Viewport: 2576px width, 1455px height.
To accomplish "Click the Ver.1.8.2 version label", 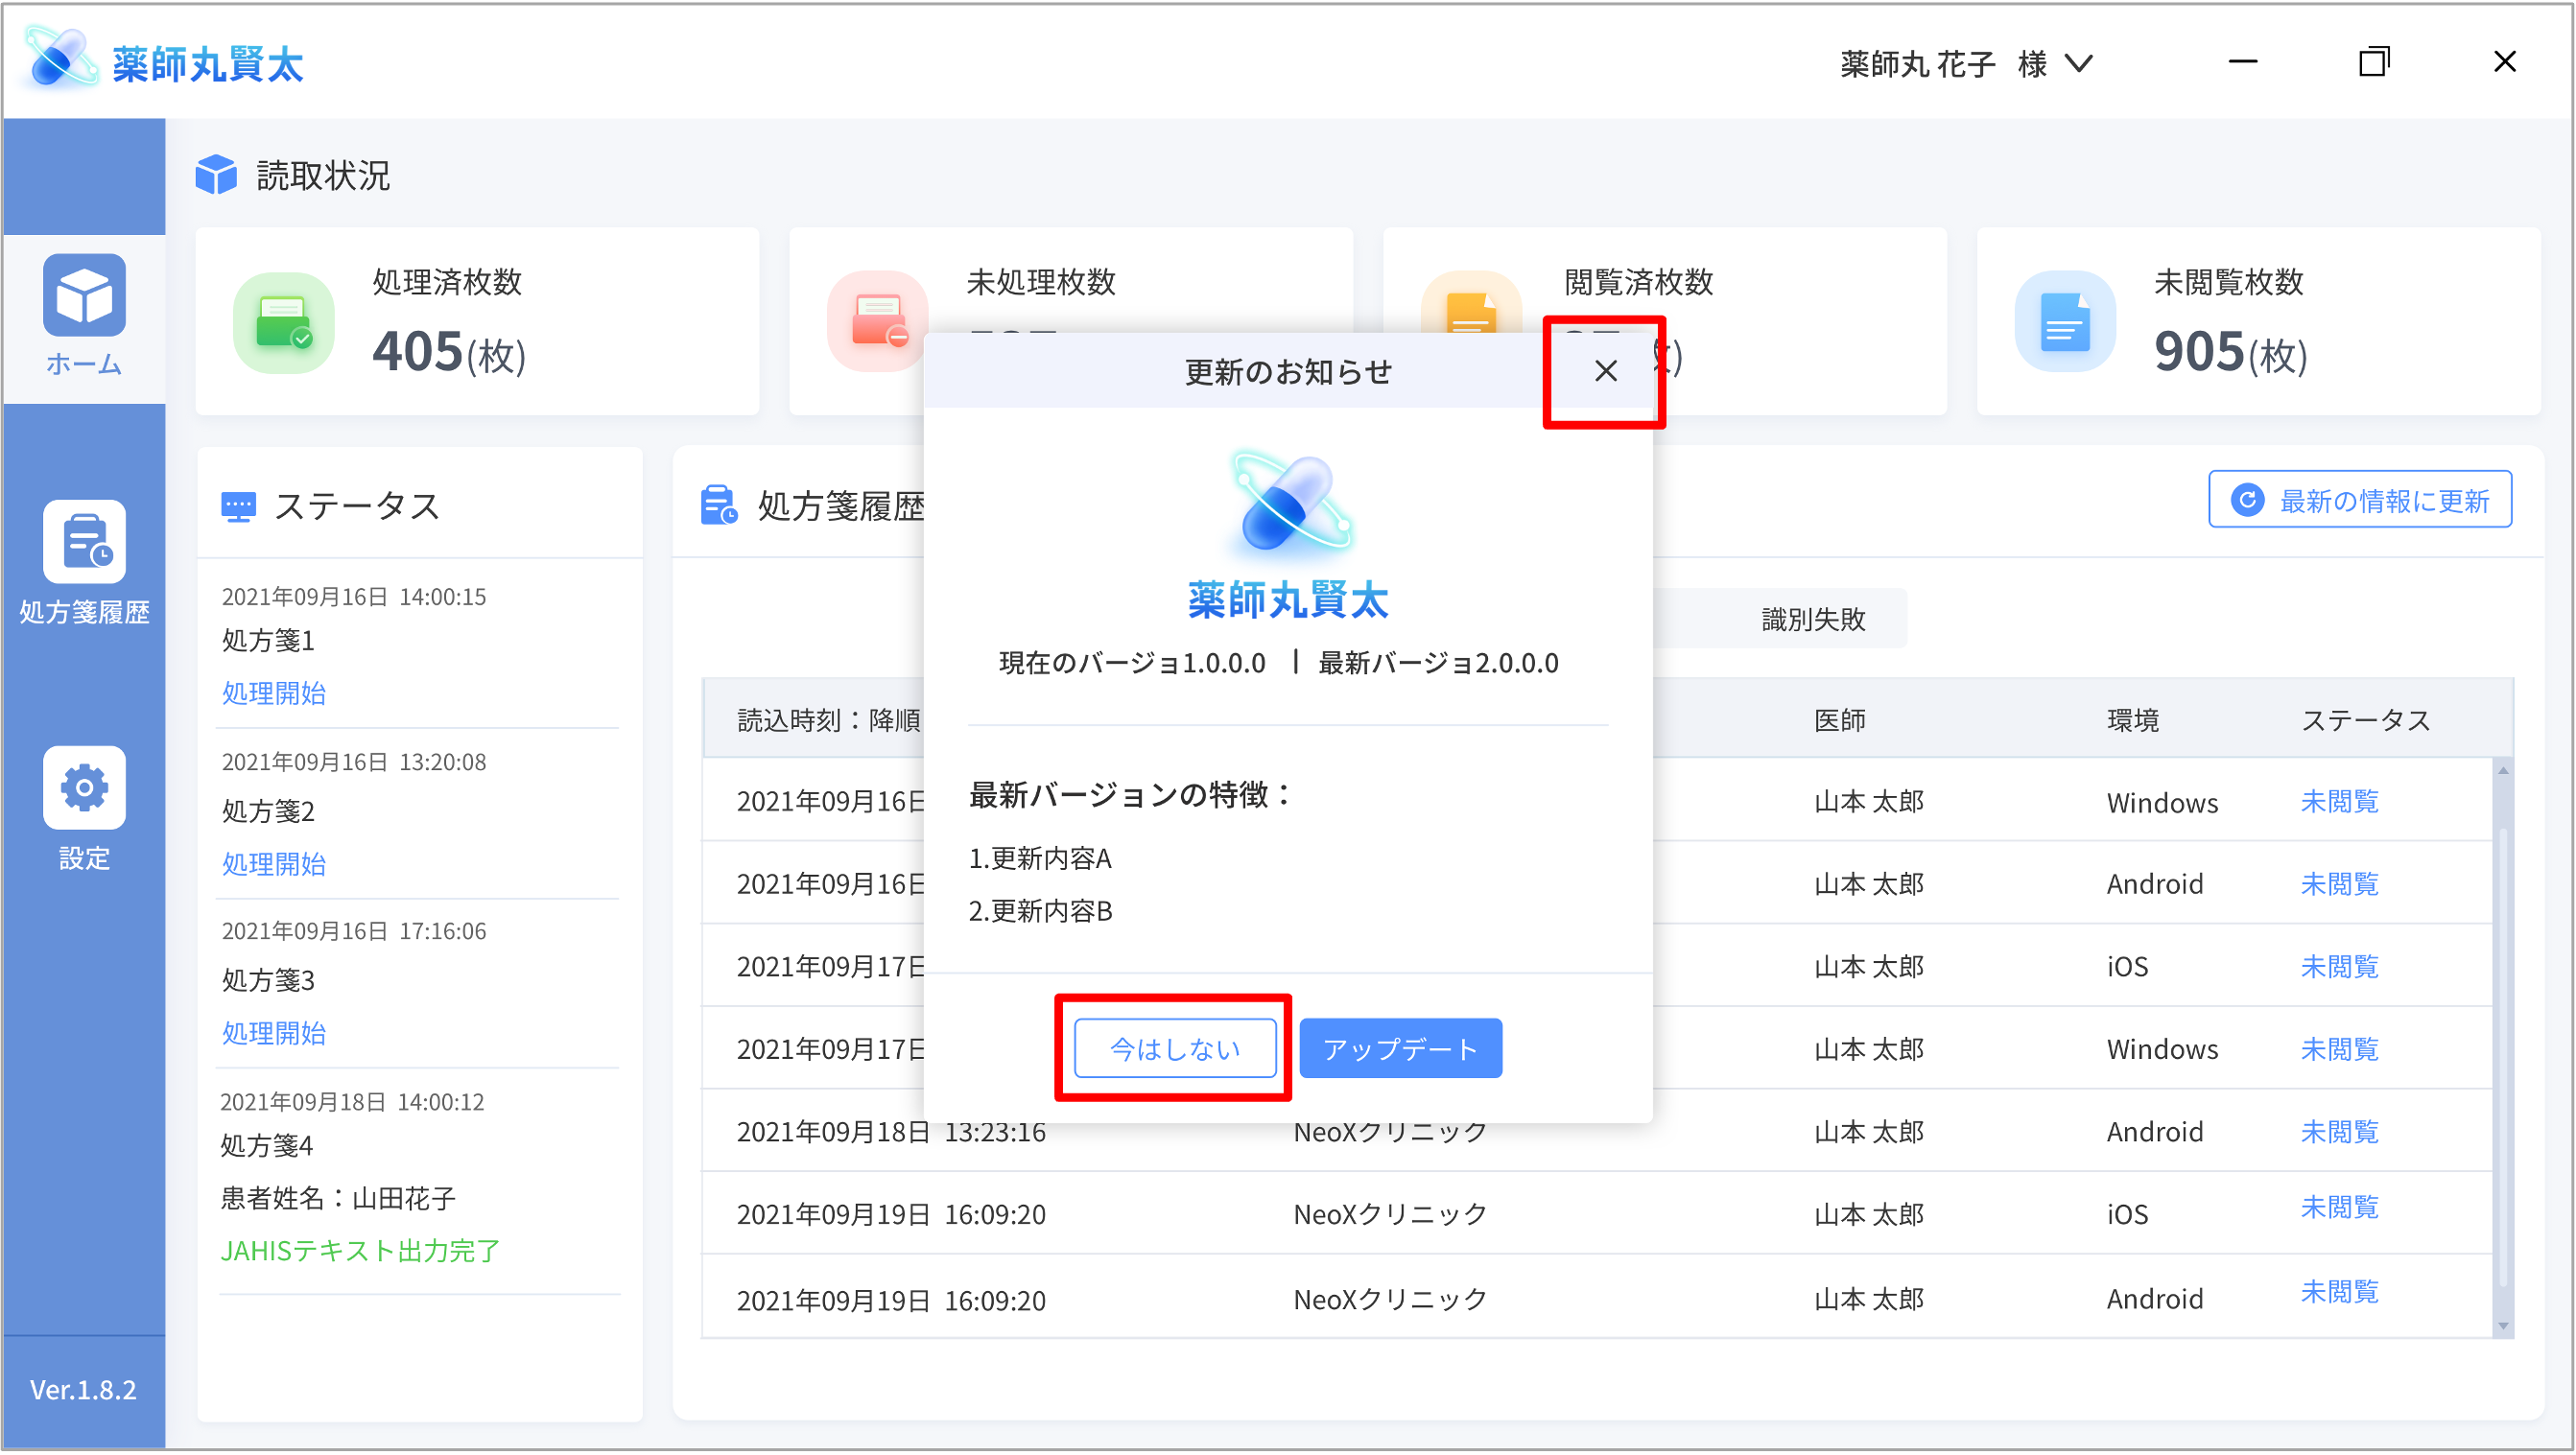I will (83, 1390).
